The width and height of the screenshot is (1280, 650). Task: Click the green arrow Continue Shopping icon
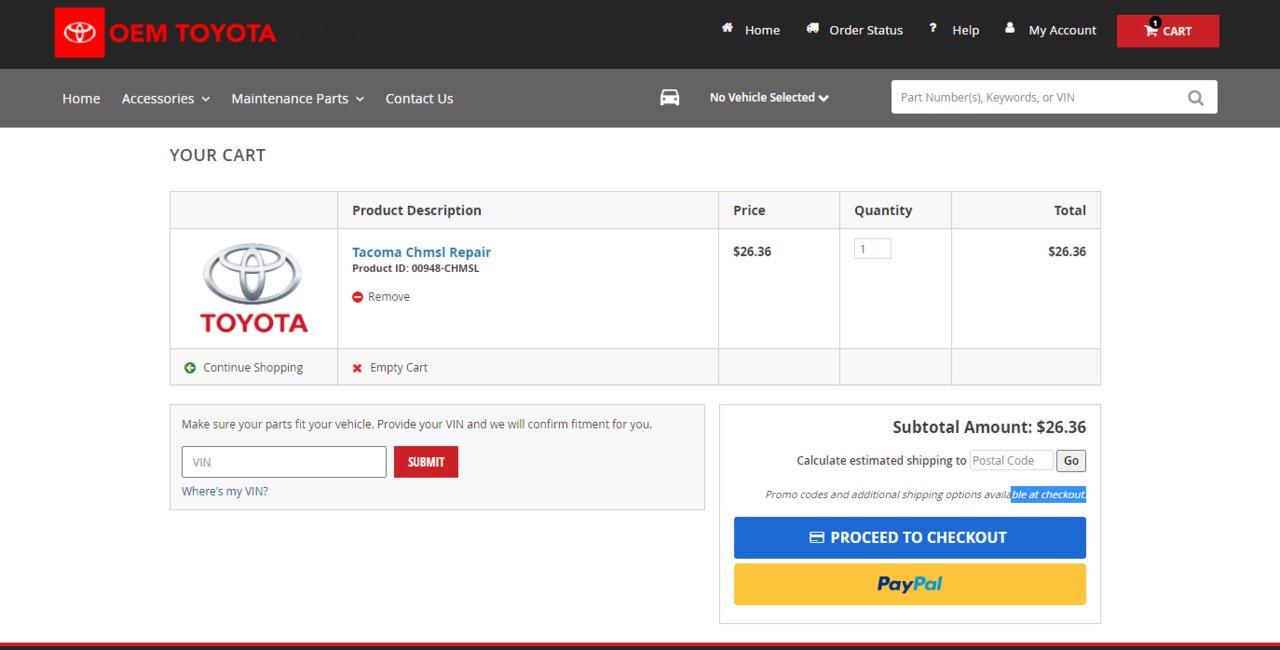click(190, 368)
